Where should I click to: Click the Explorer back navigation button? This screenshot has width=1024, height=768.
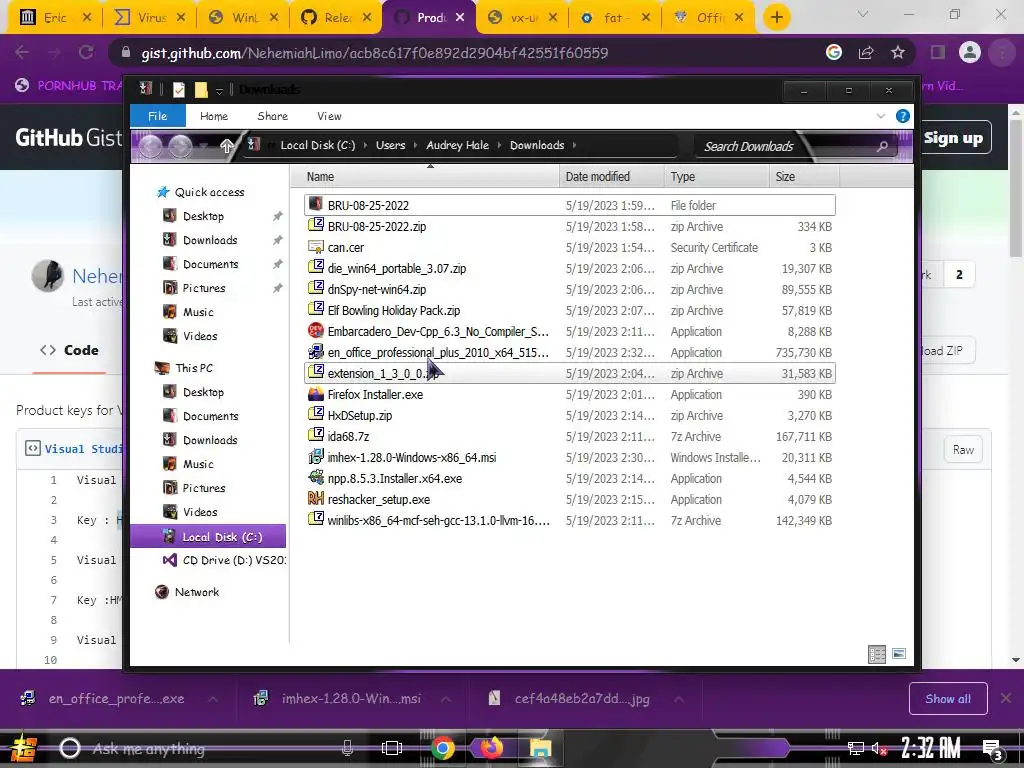click(150, 146)
